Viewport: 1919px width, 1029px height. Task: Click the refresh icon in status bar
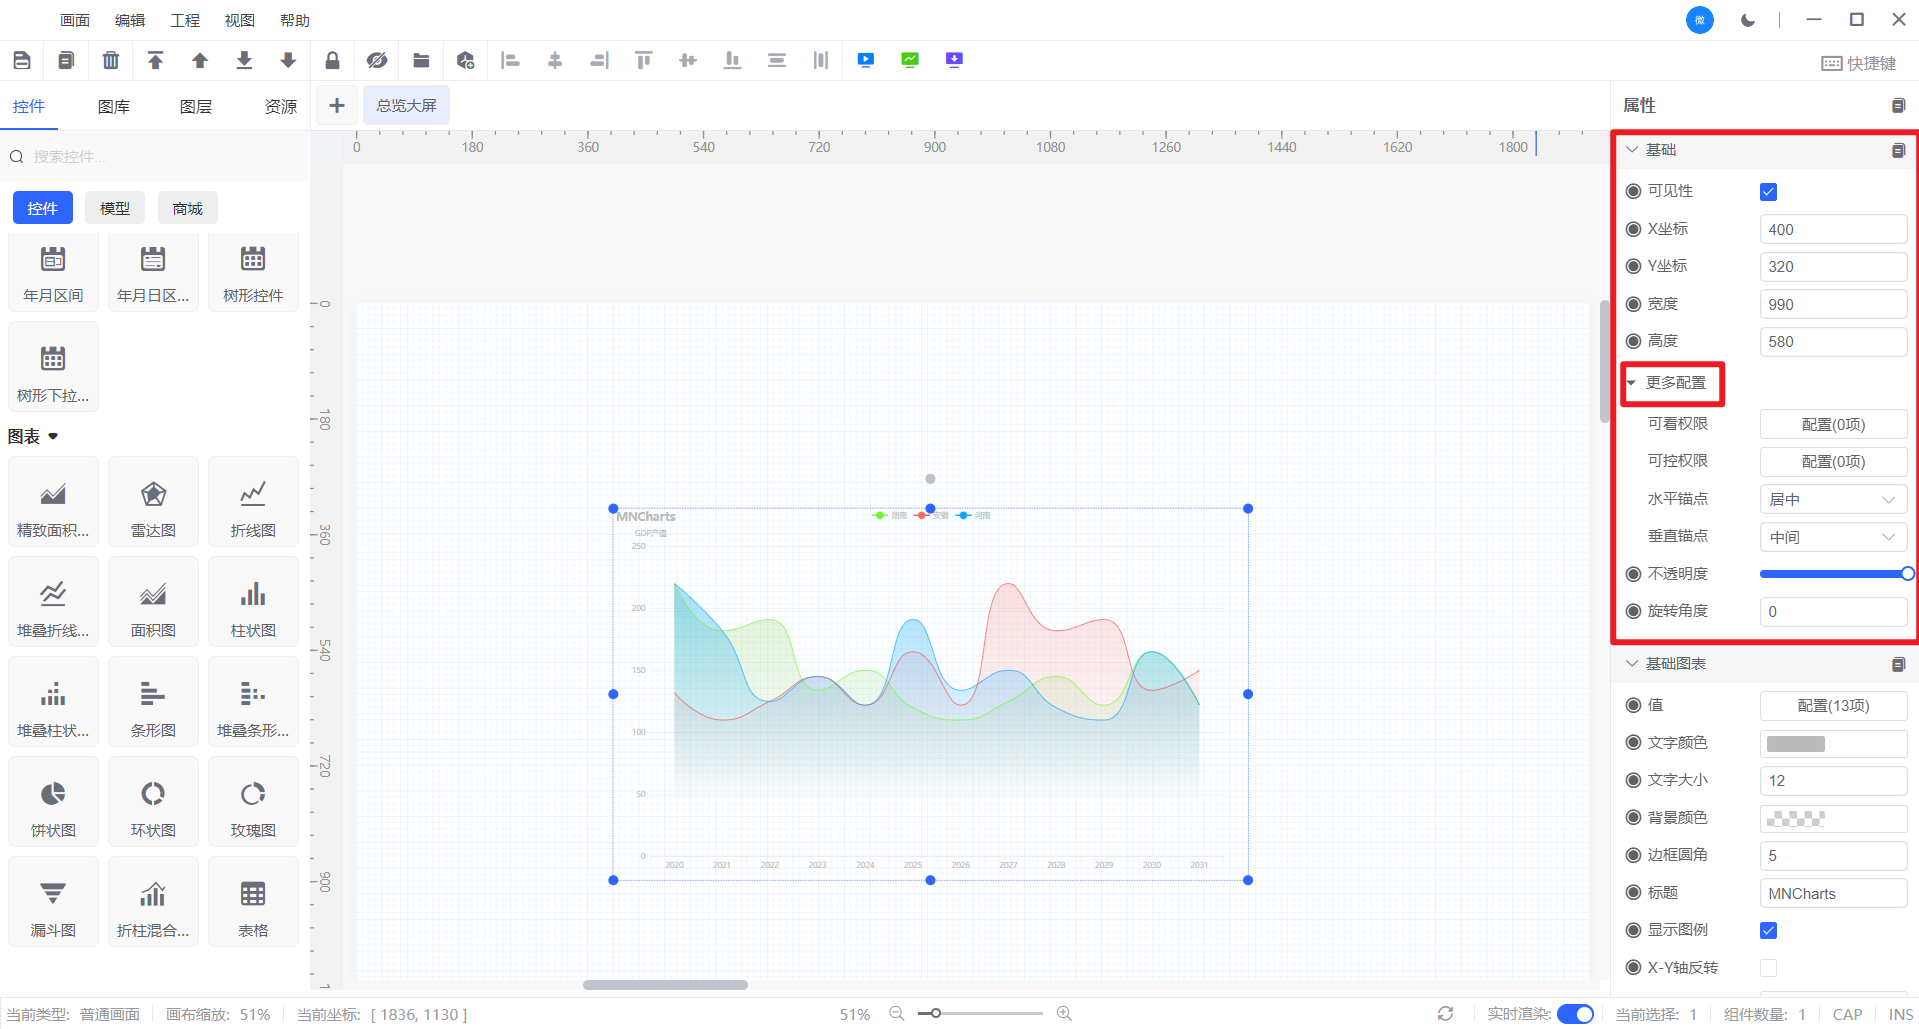click(1445, 1014)
